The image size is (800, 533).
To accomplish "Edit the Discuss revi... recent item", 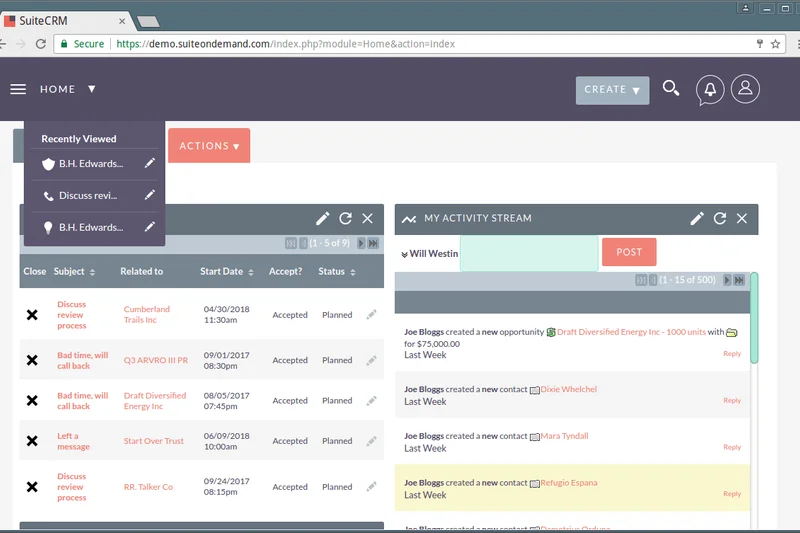I will [149, 195].
